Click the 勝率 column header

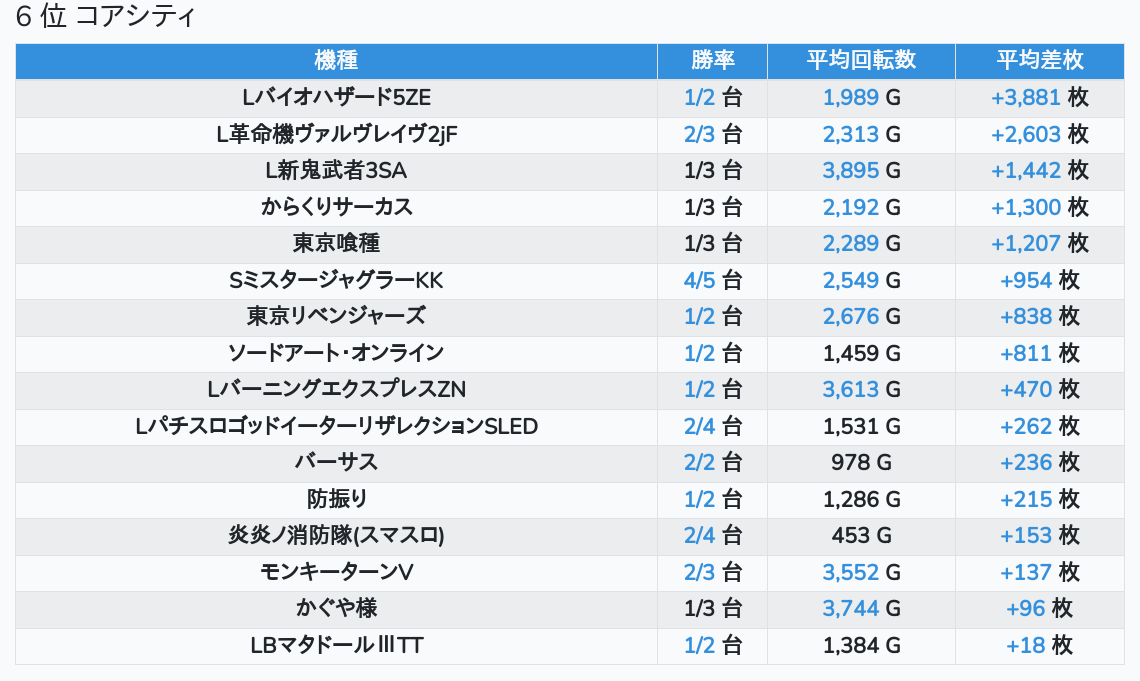(x=712, y=60)
